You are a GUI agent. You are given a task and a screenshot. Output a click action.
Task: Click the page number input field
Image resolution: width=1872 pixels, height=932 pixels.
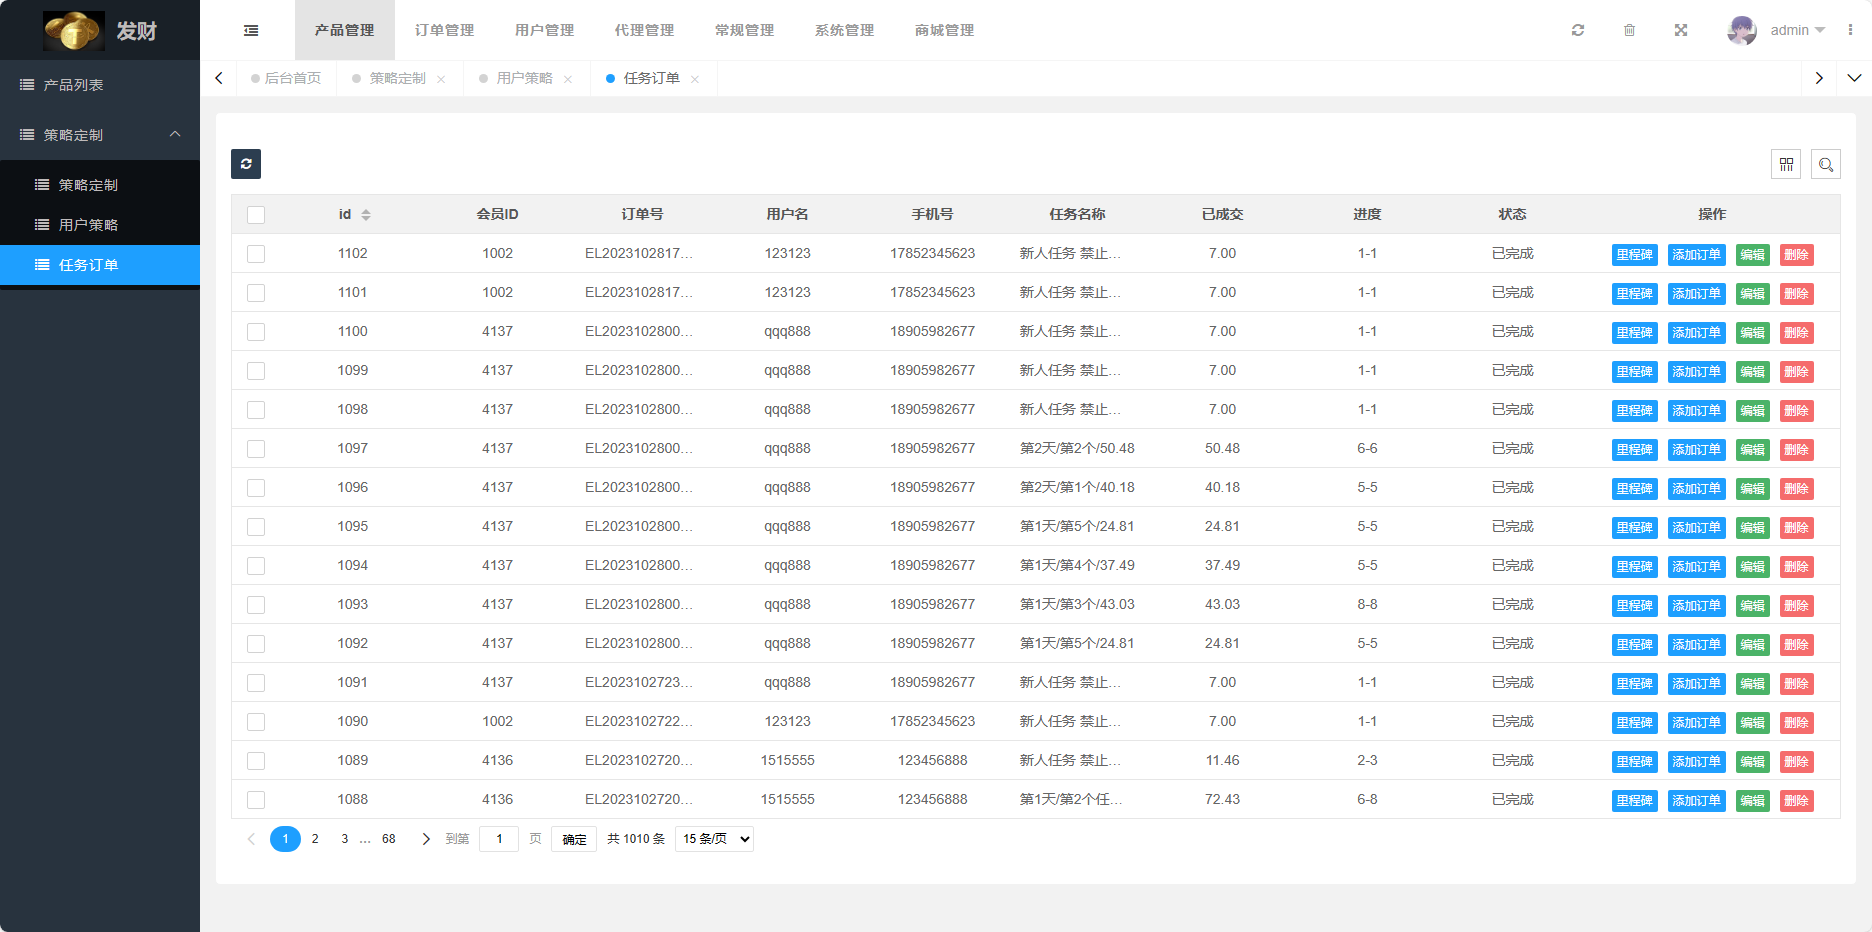click(x=499, y=839)
